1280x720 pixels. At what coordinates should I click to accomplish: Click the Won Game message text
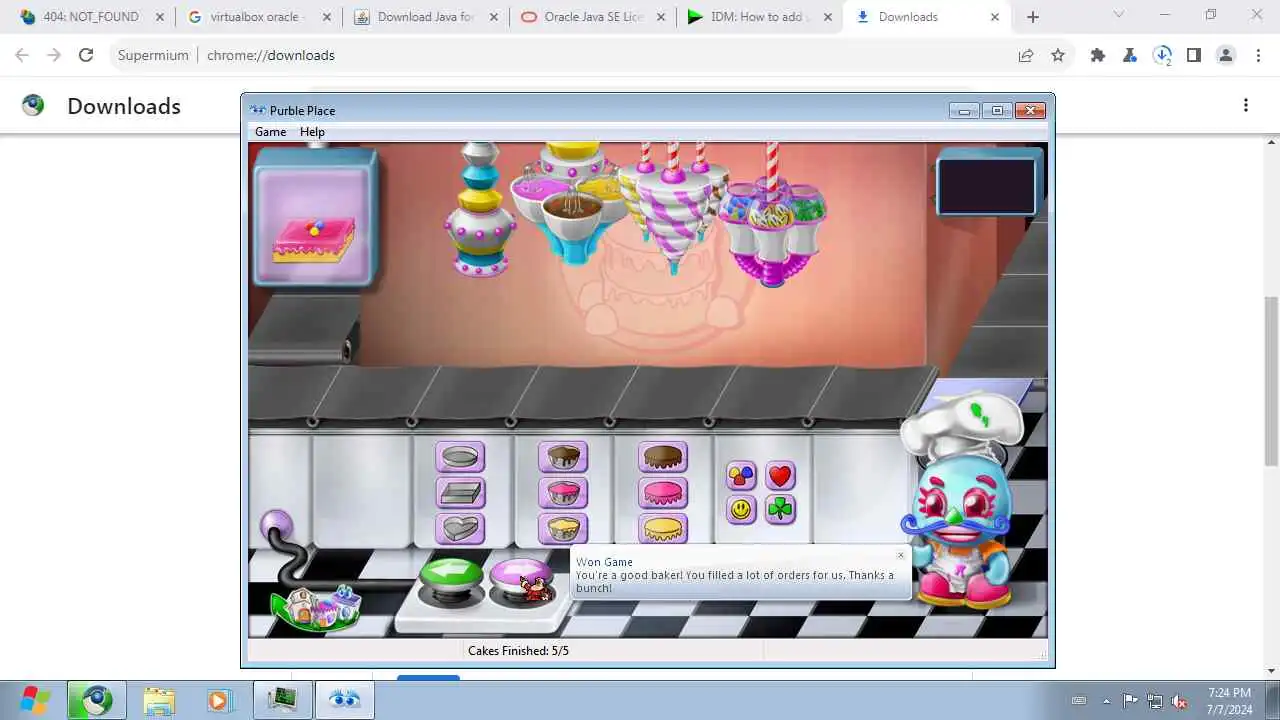tap(735, 582)
